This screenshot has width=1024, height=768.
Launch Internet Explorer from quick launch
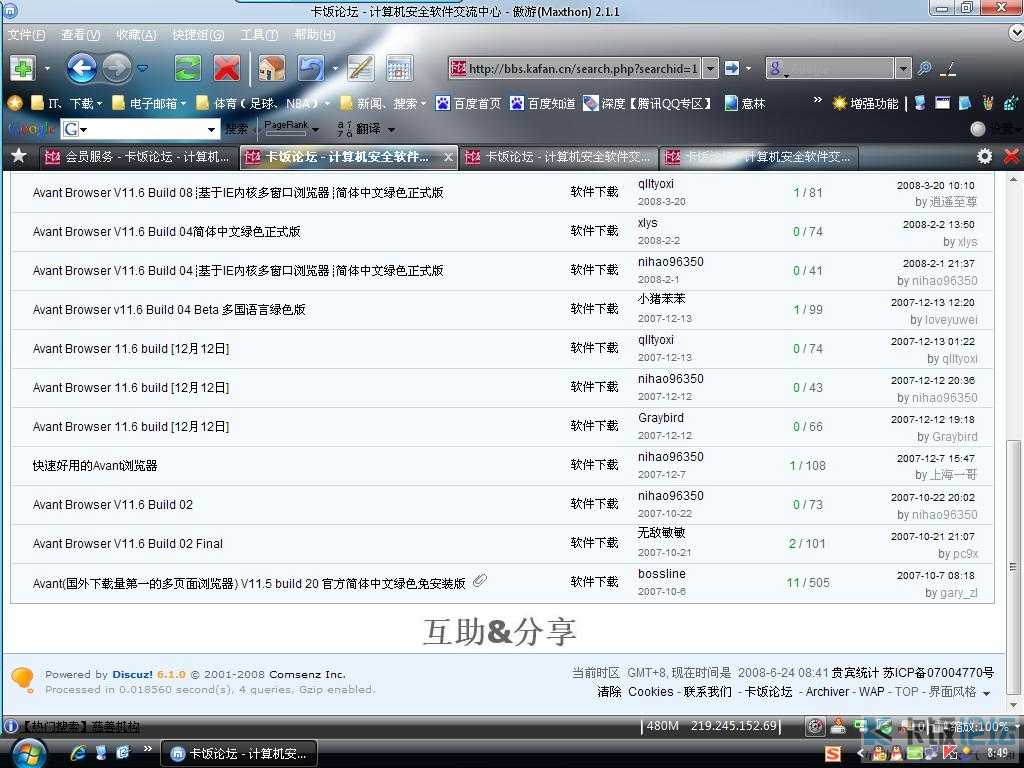[x=78, y=753]
